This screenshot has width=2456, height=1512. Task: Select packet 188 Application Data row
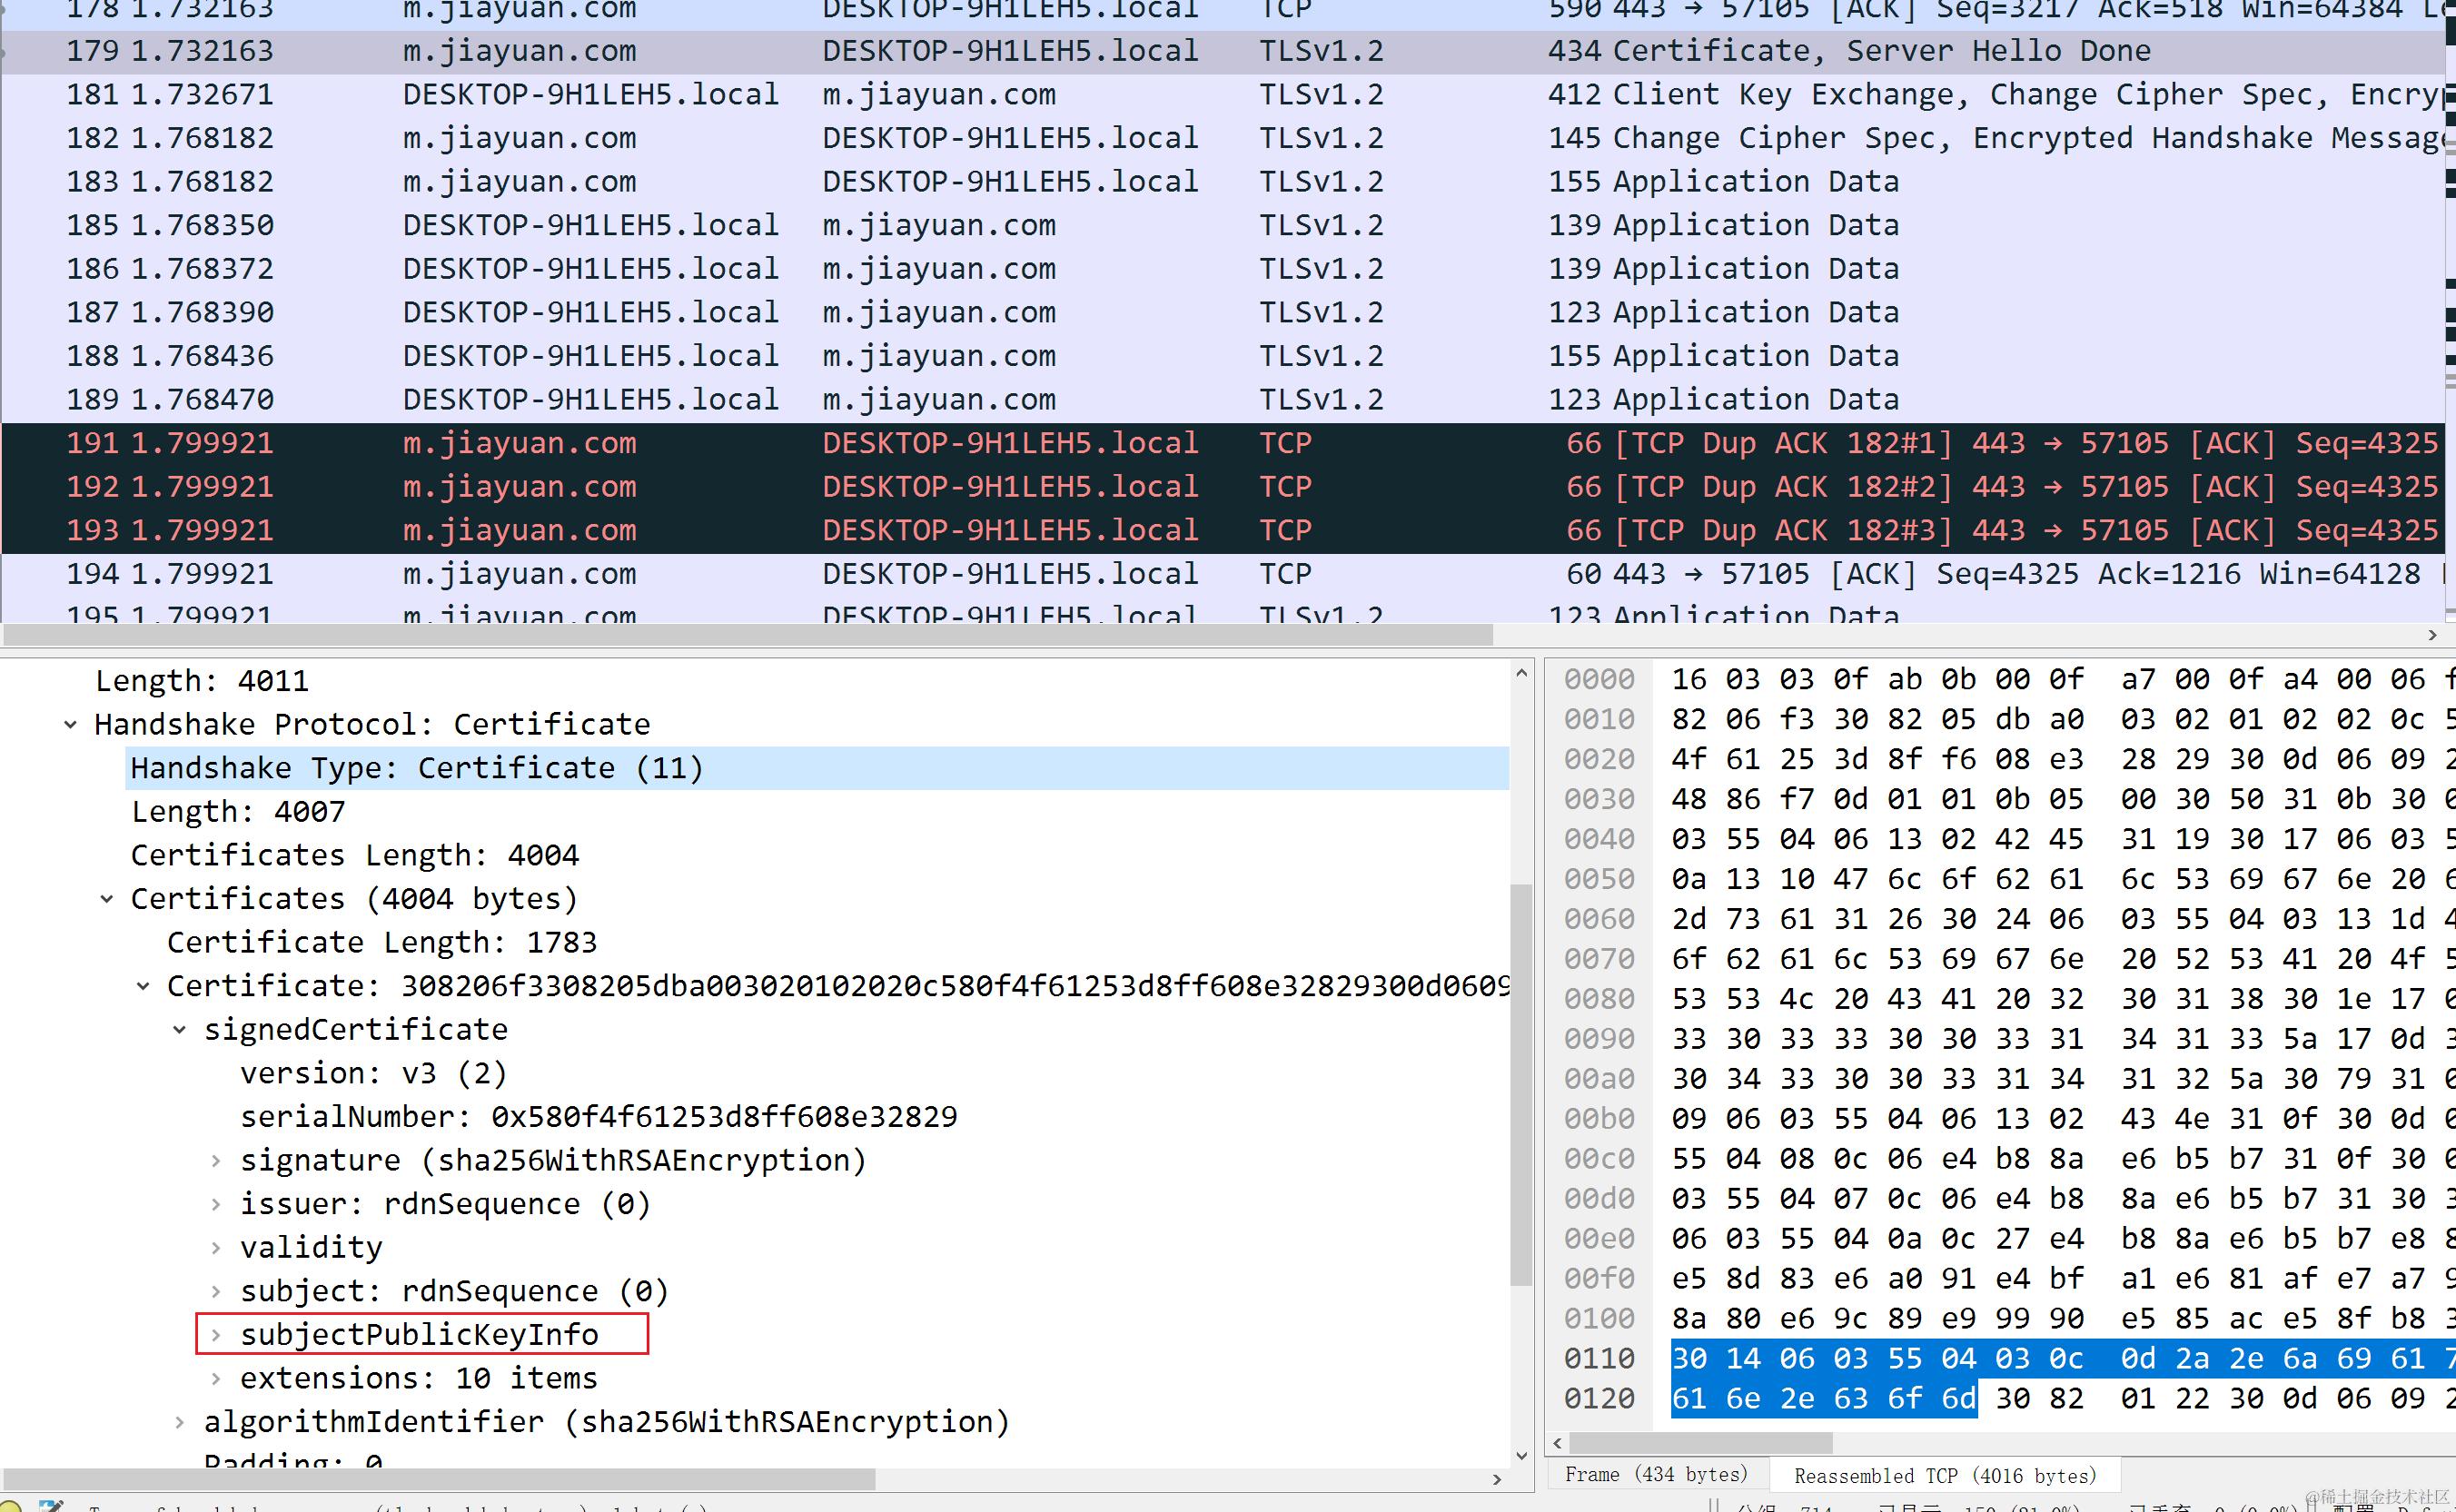pyautogui.click(x=1222, y=356)
